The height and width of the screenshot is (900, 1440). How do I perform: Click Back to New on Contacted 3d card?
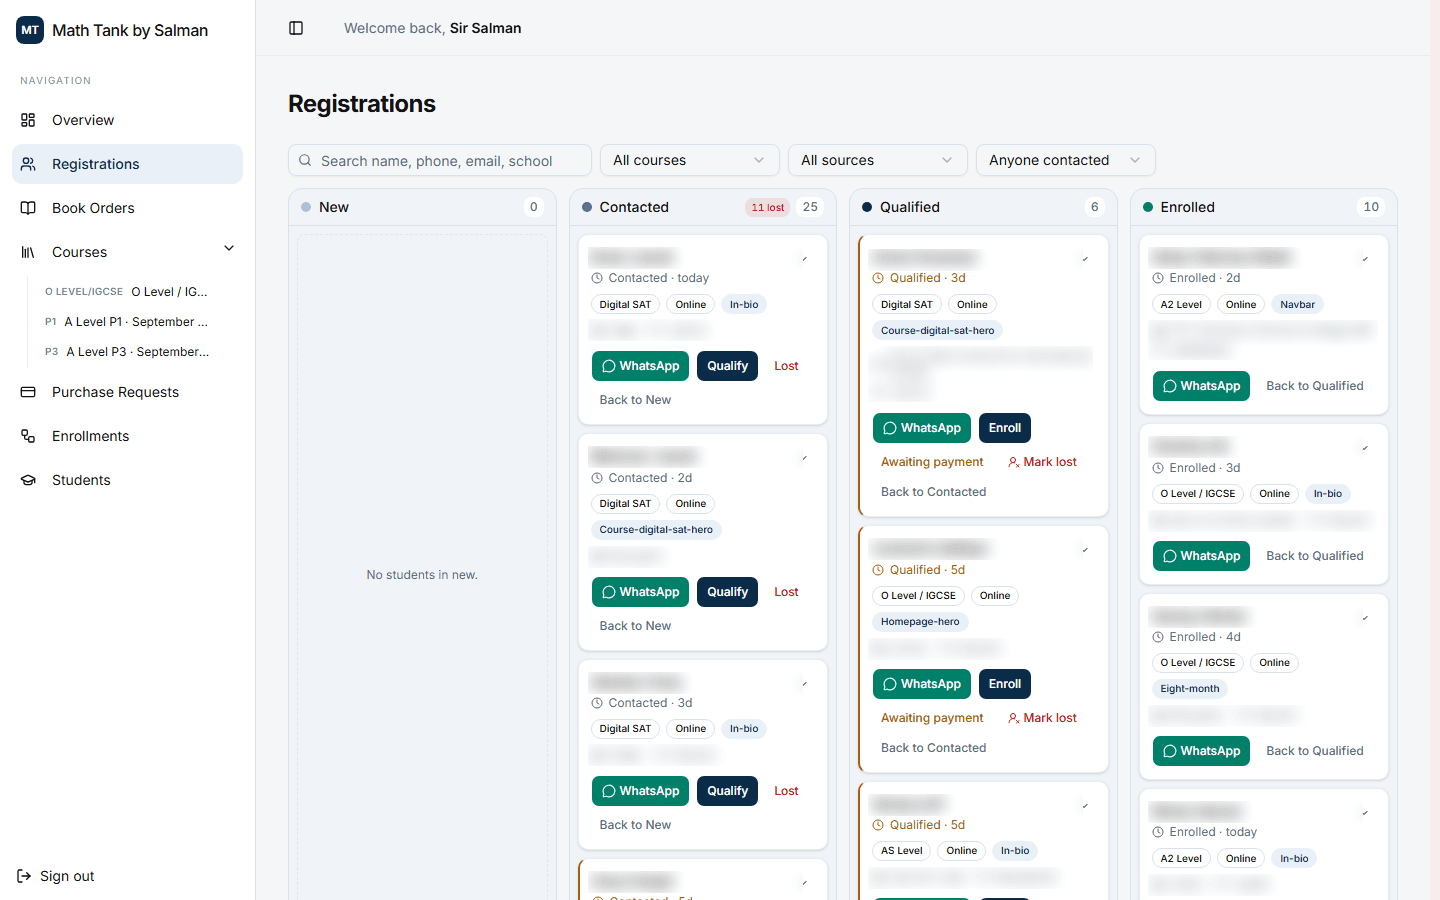pos(635,825)
